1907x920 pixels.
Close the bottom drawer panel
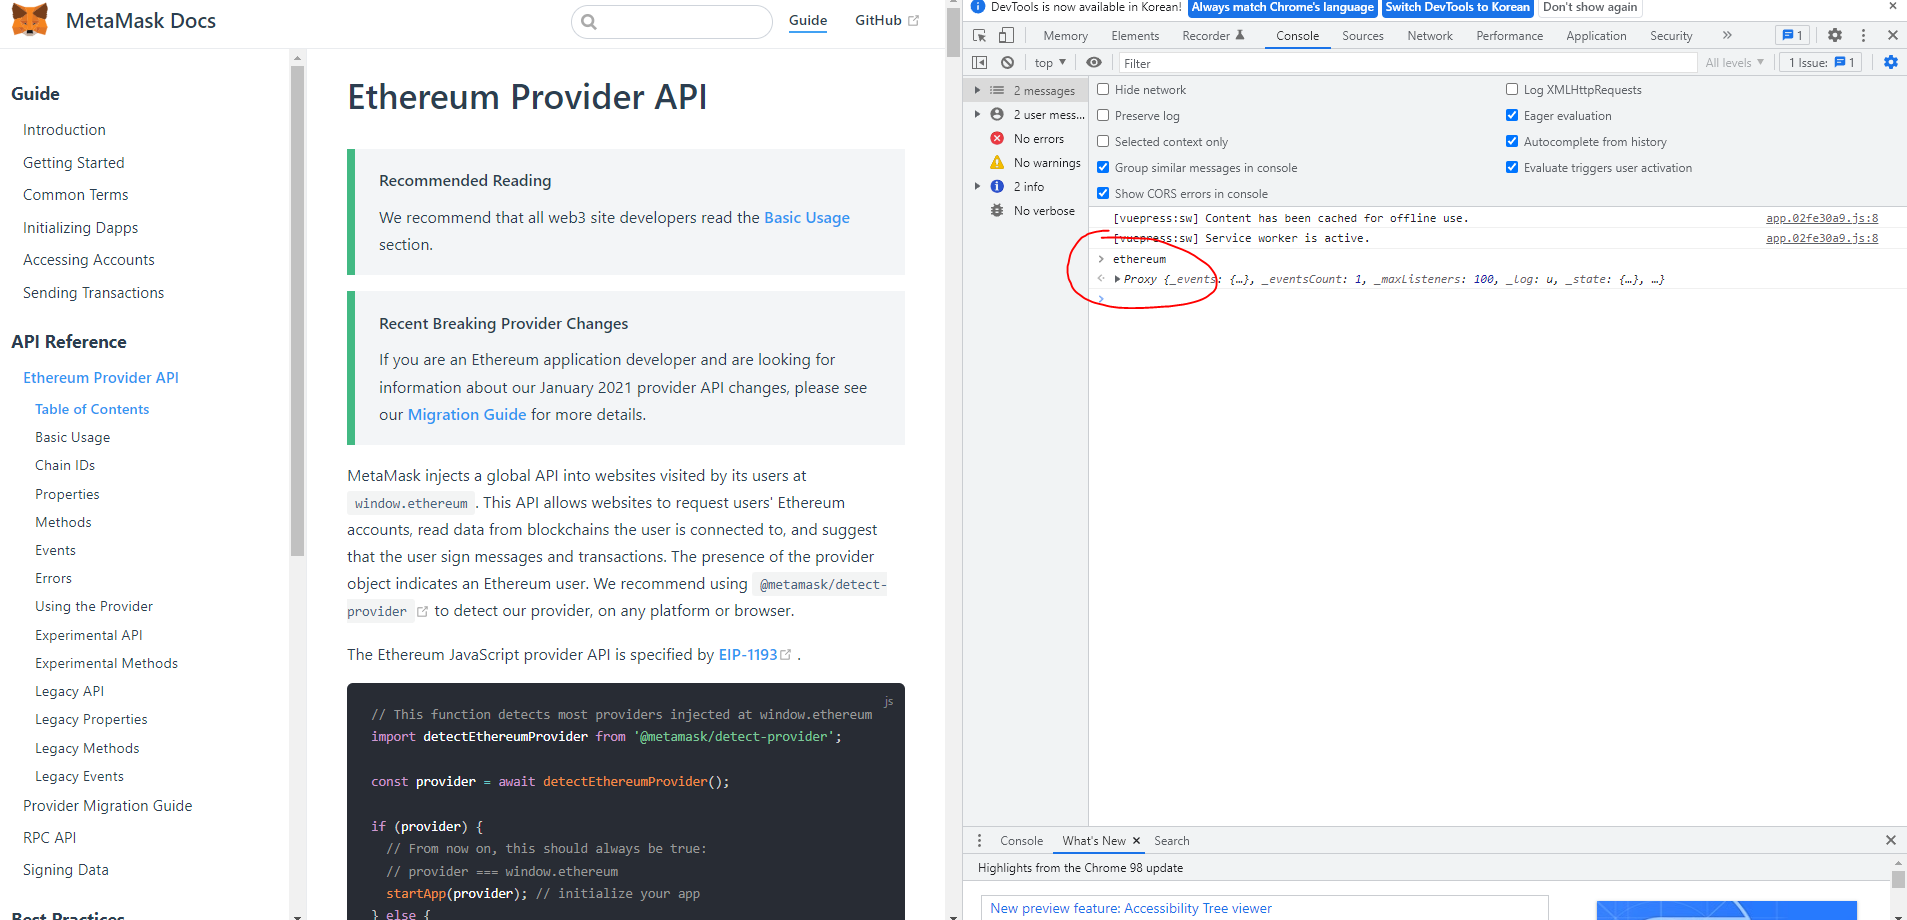[x=1891, y=840]
